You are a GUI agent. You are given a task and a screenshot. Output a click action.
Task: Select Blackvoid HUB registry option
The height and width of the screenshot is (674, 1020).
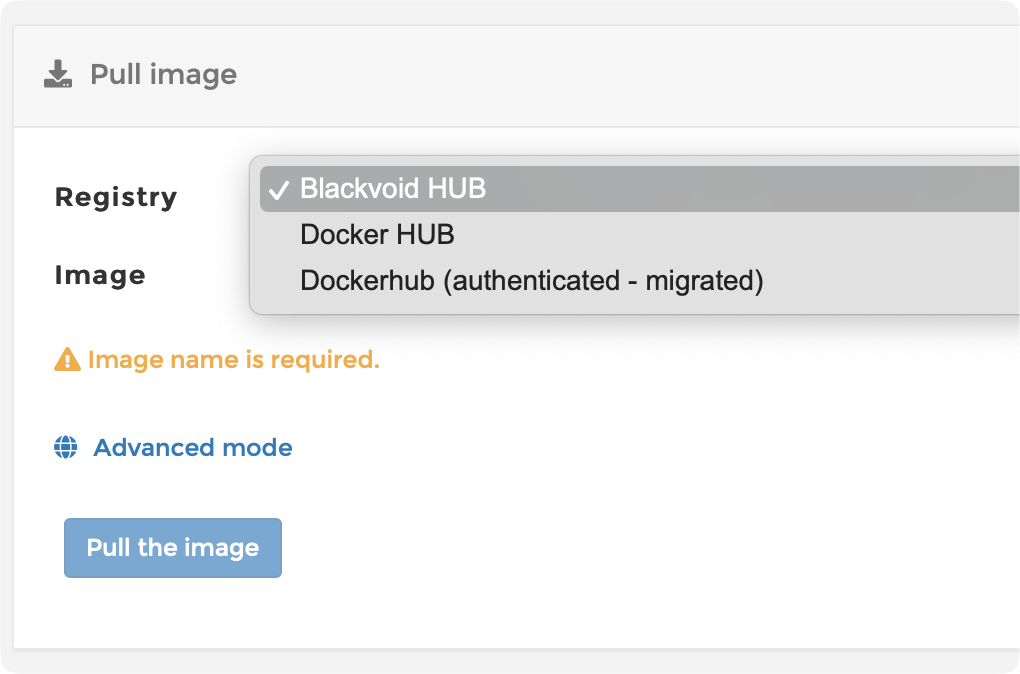[x=639, y=189]
